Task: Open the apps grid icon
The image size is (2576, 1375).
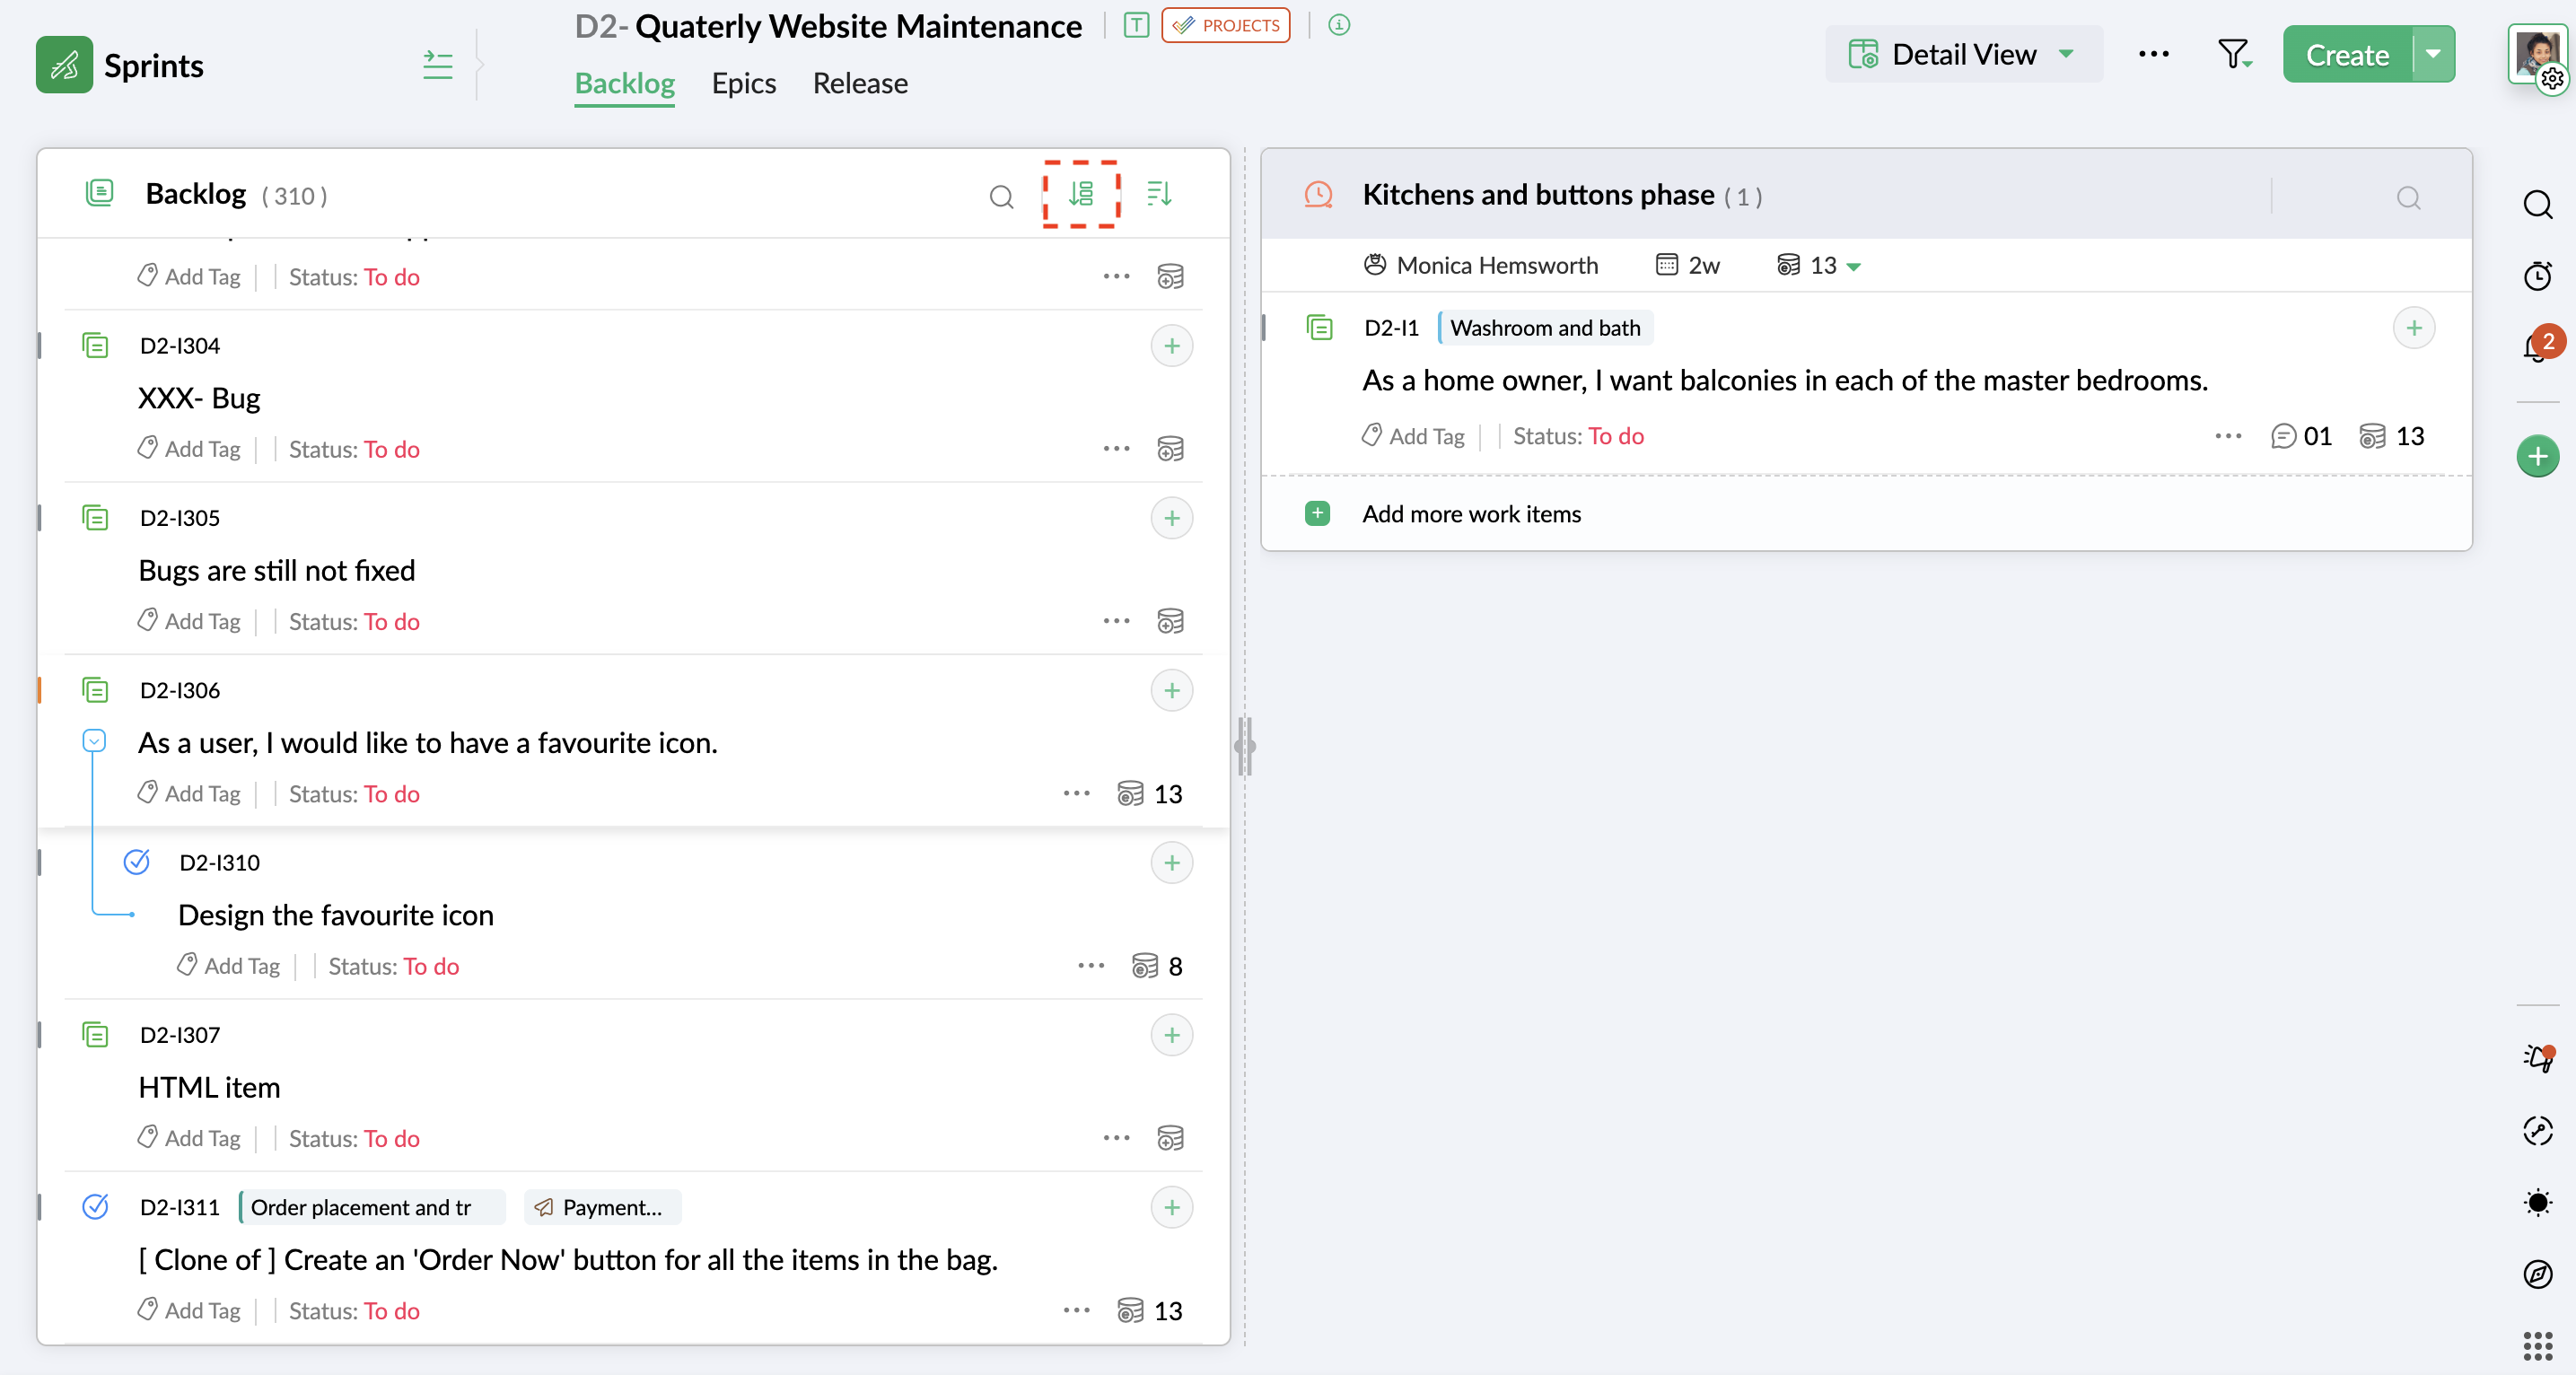Action: (x=2538, y=1346)
